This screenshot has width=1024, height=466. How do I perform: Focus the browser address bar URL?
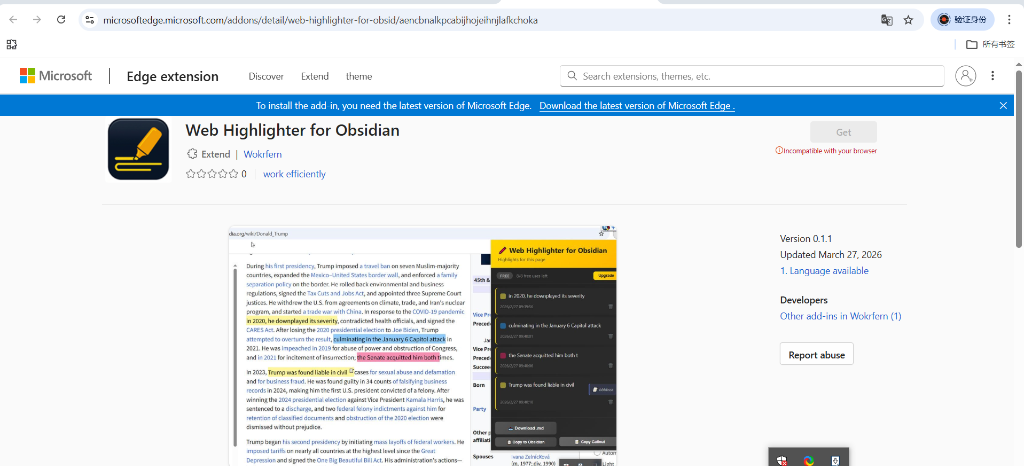tap(321, 20)
